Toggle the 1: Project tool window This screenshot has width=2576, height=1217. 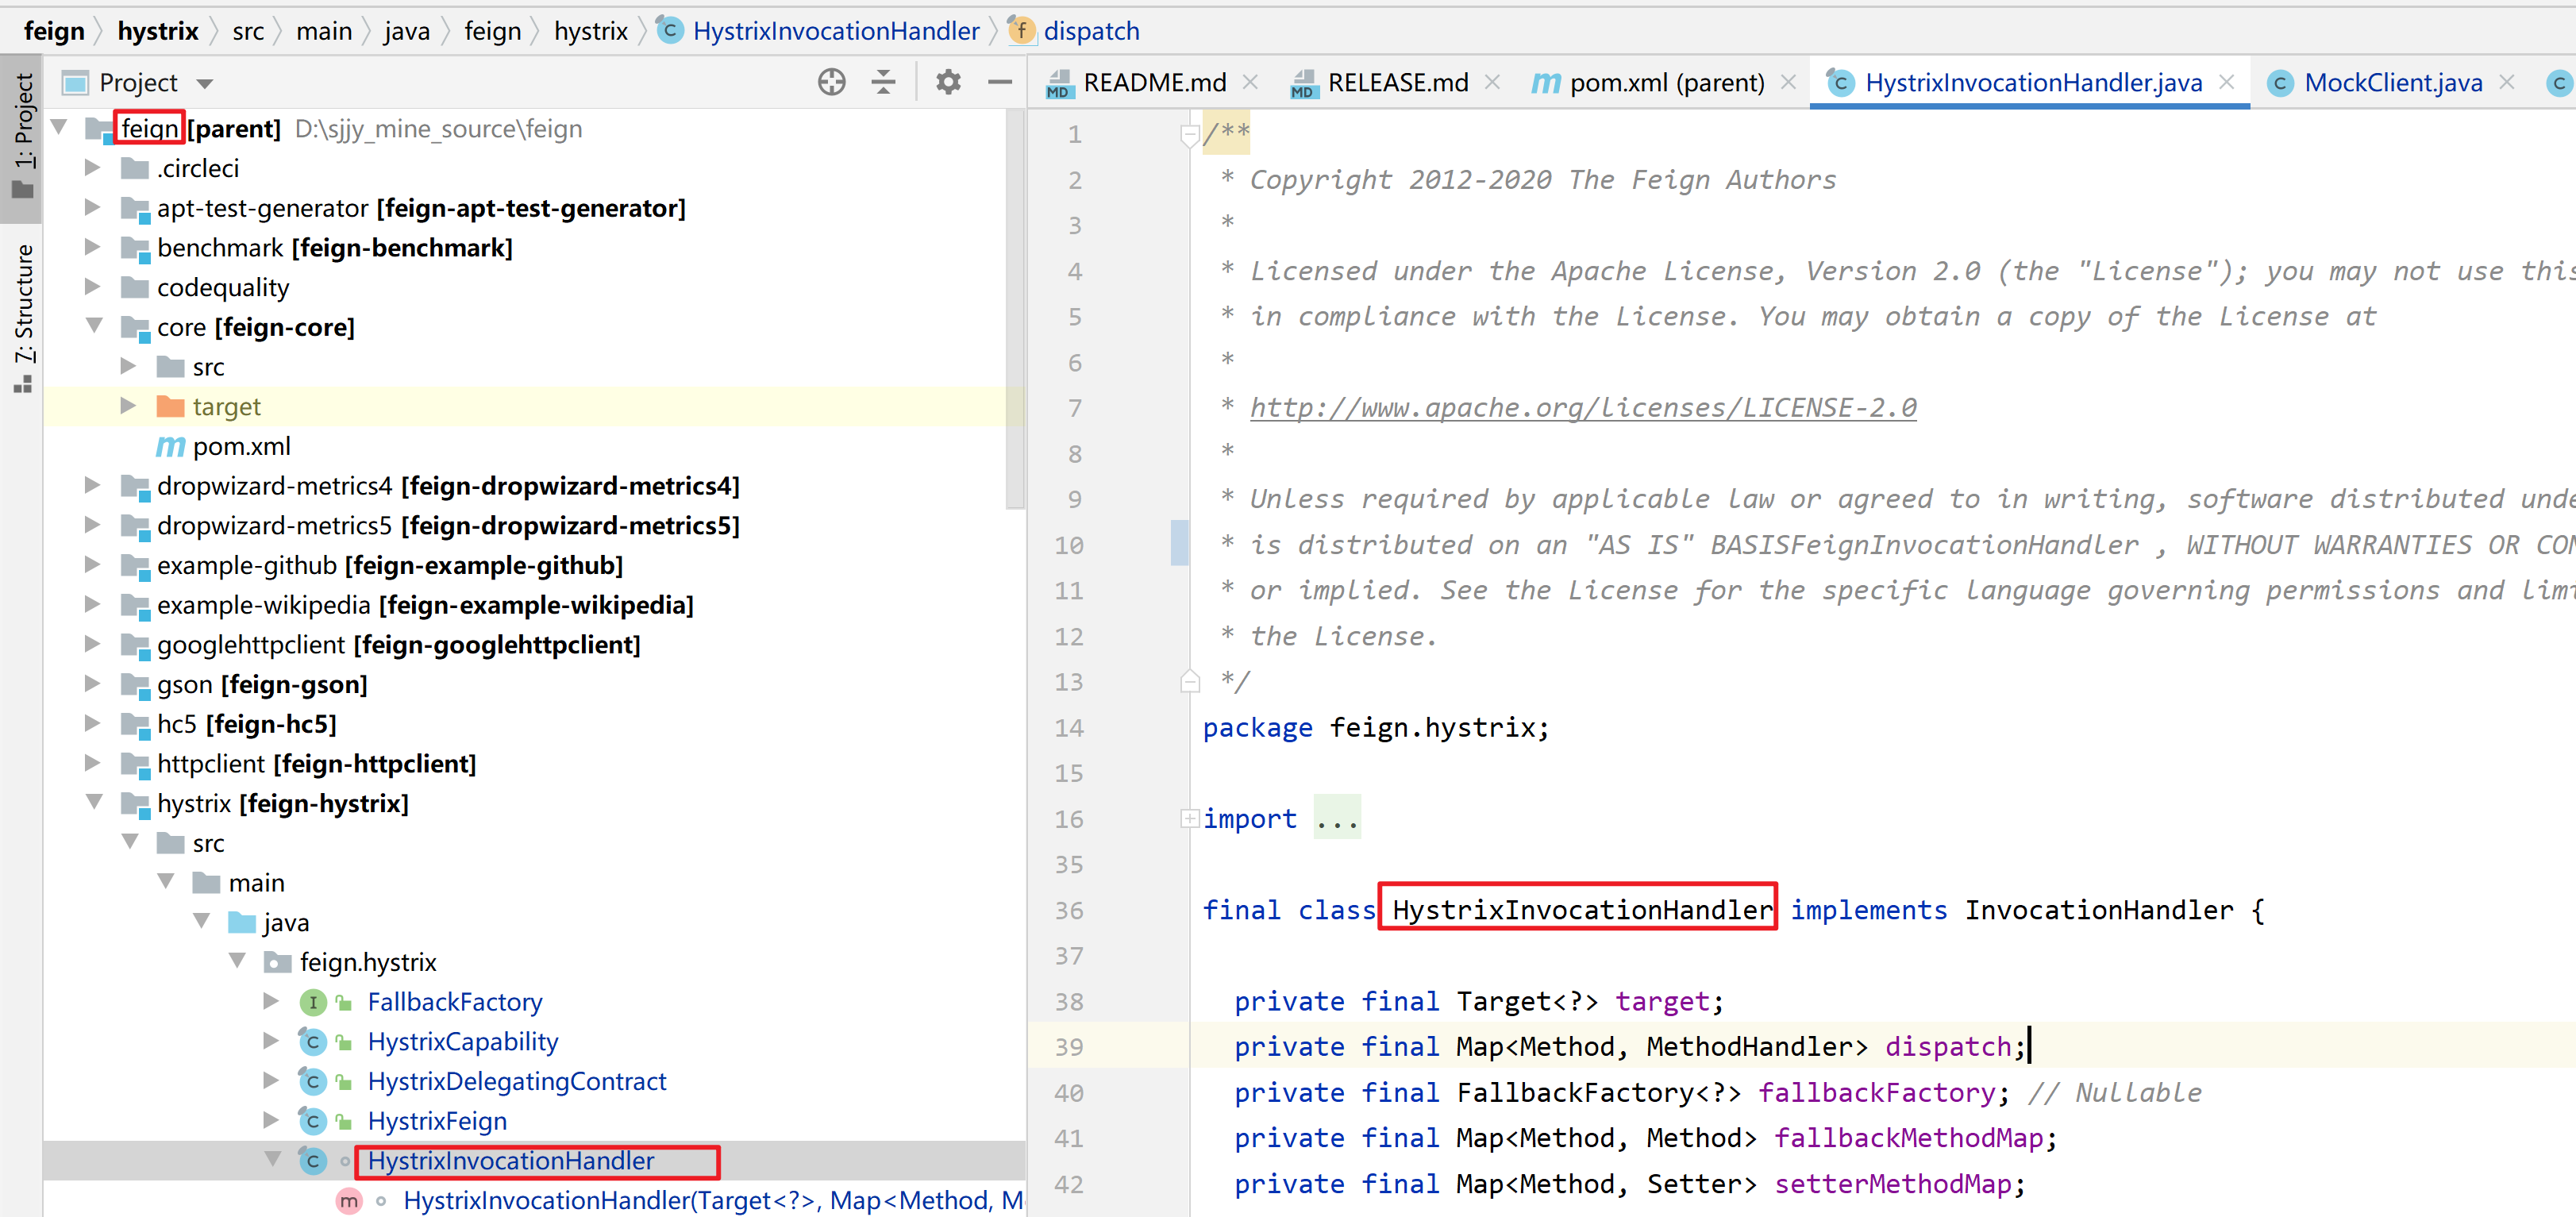pos(22,135)
